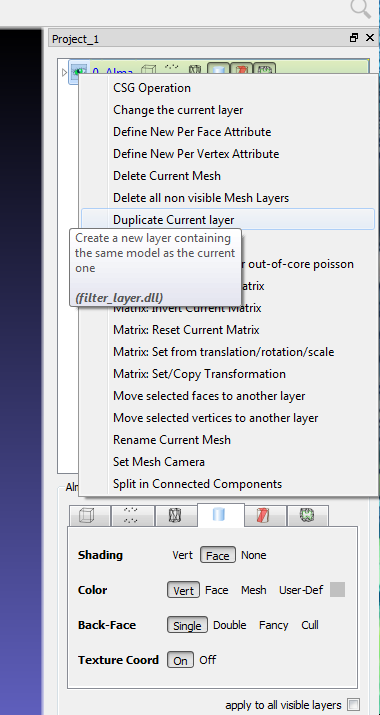380x715 pixels.
Task: Open the red selection render tab
Action: point(265,516)
